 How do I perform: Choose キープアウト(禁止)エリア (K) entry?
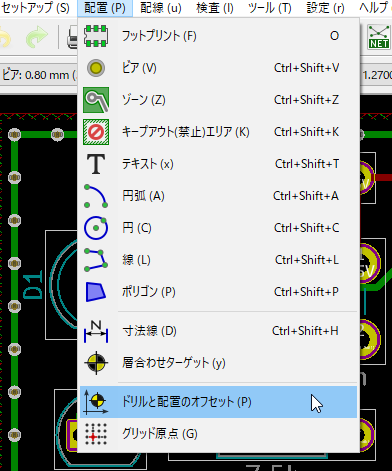(218, 132)
